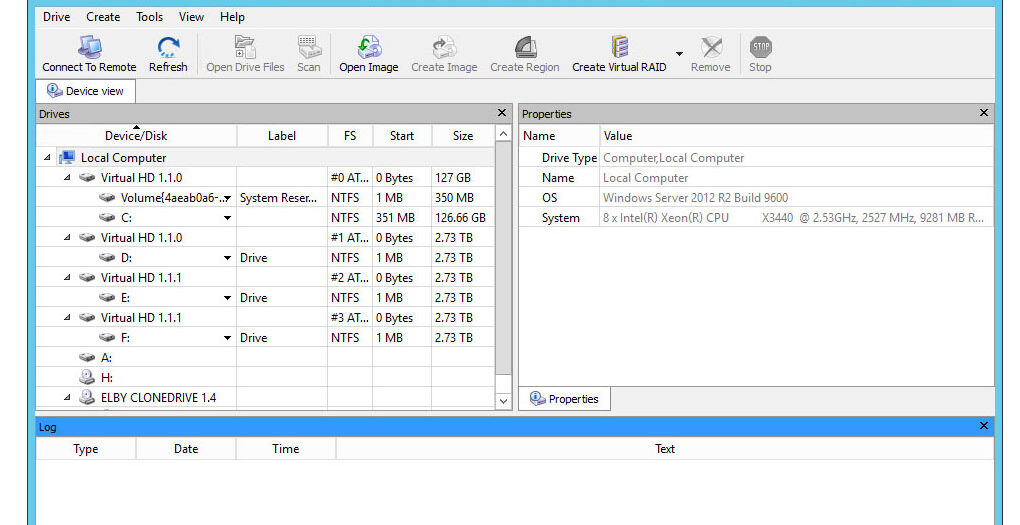This screenshot has width=1020, height=525.
Task: Click the Remove toolbar icon
Action: [711, 47]
